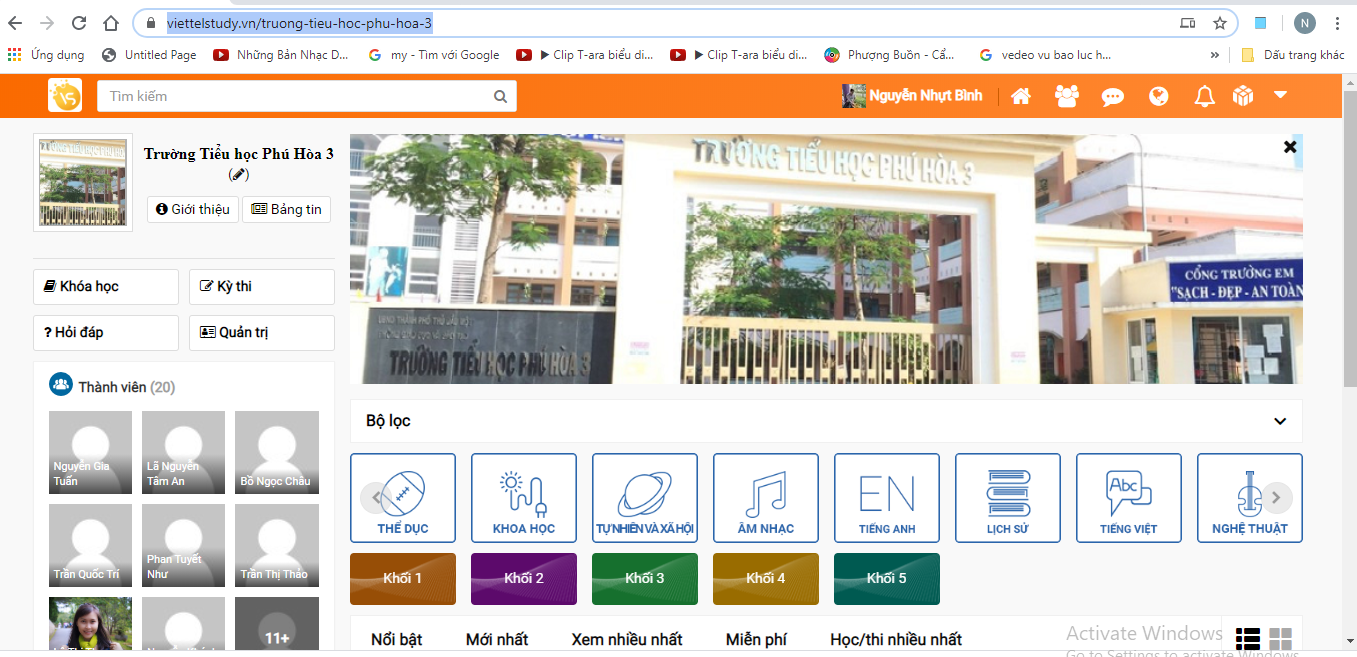Viewport: 1357px width, 657px height.
Task: Open the Giới thiệu button
Action: pyautogui.click(x=193, y=209)
